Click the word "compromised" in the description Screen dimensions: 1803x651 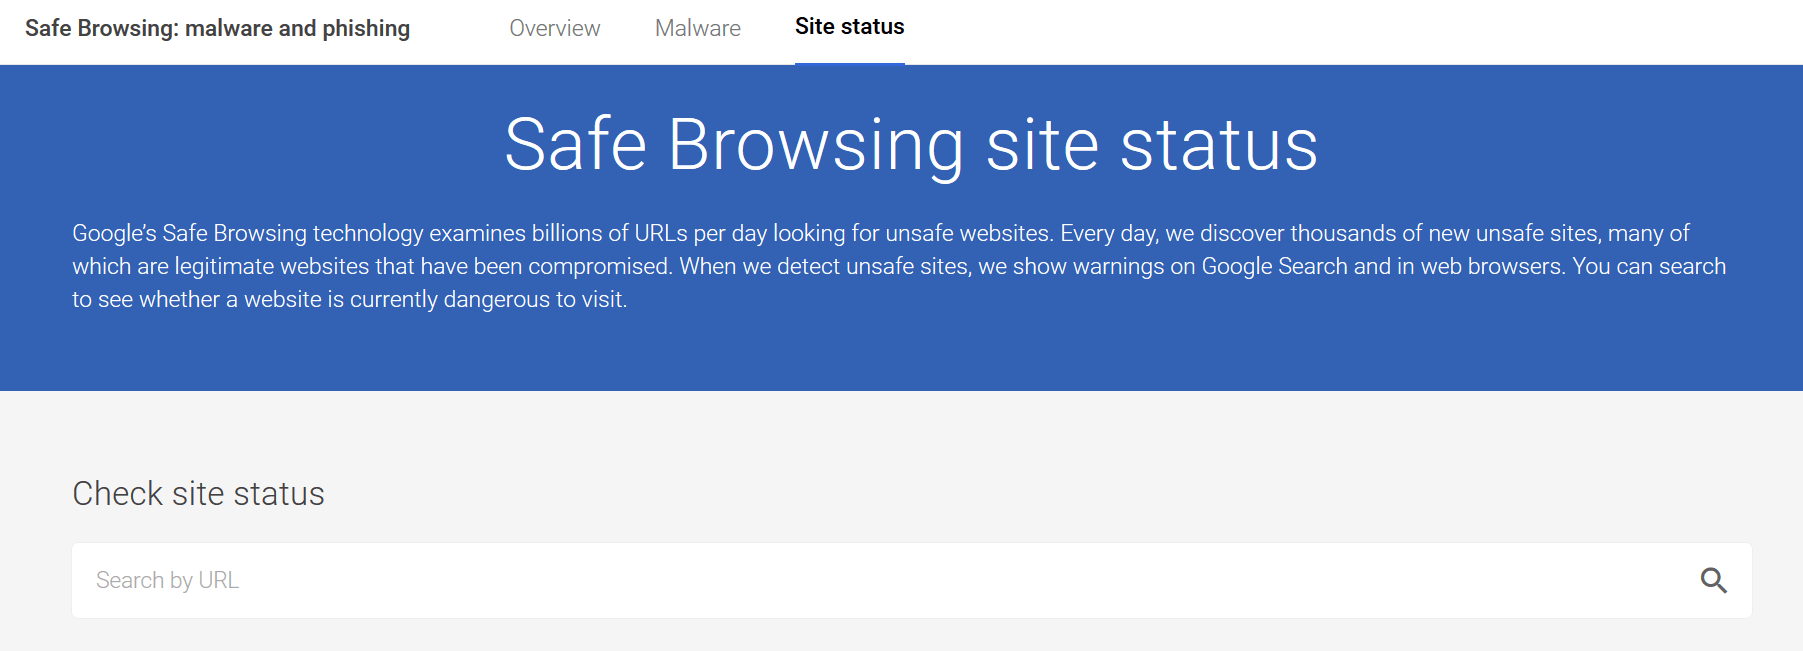pos(599,266)
